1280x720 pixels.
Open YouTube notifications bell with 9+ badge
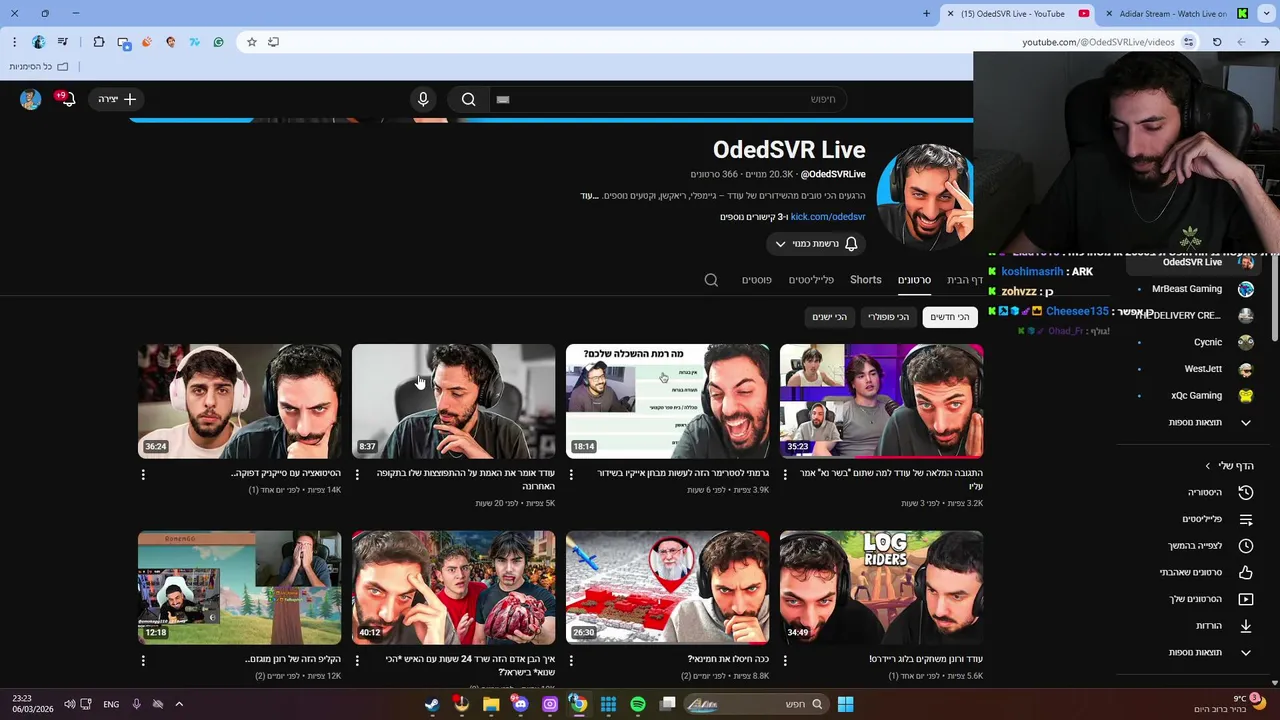[67, 99]
